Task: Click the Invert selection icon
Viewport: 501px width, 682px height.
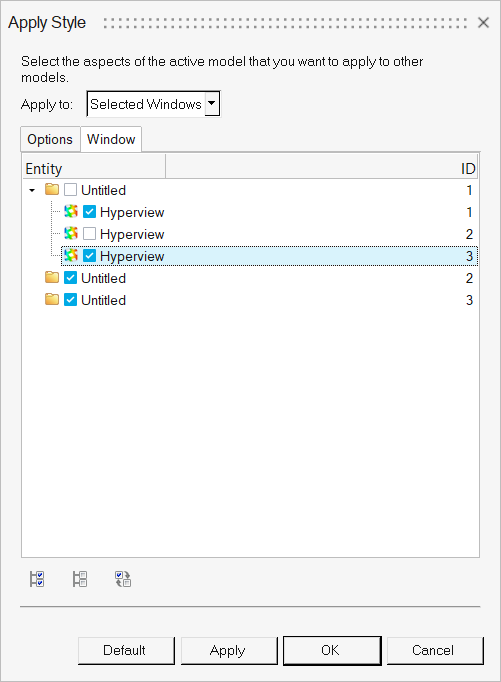Action: [123, 579]
